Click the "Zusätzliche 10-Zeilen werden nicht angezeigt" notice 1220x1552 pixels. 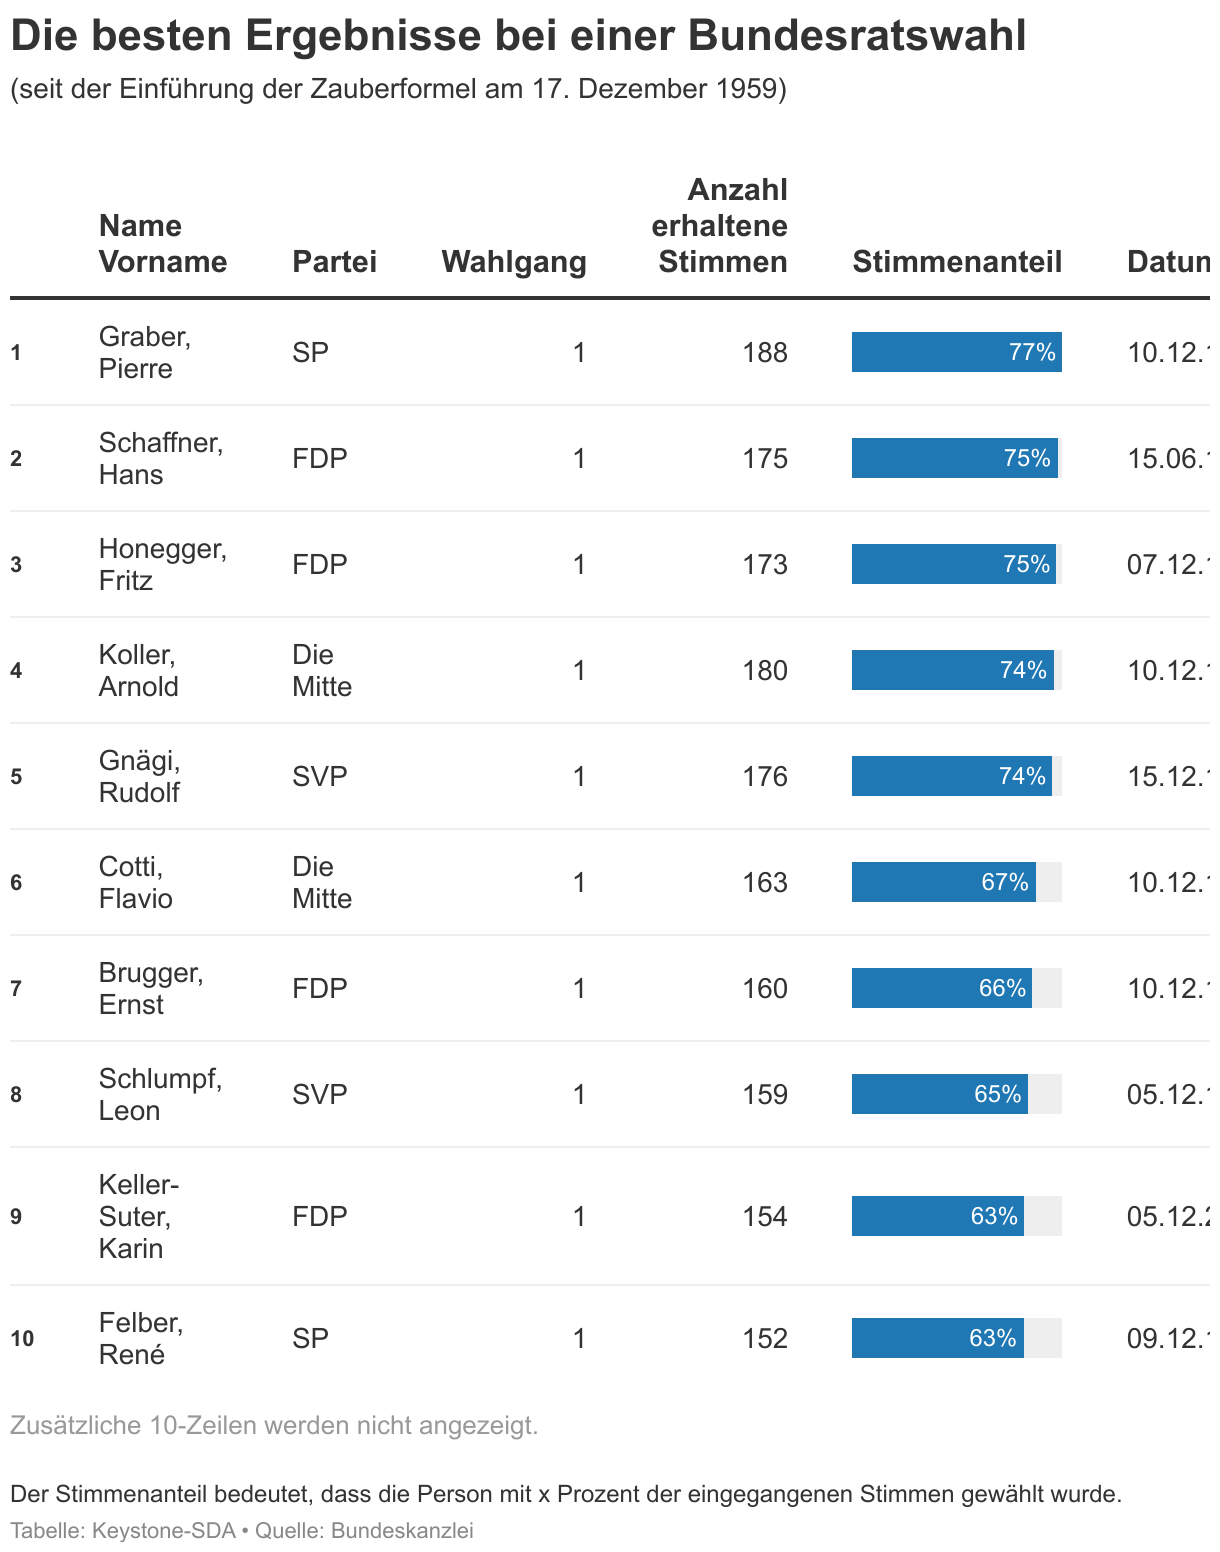pos(274,1425)
